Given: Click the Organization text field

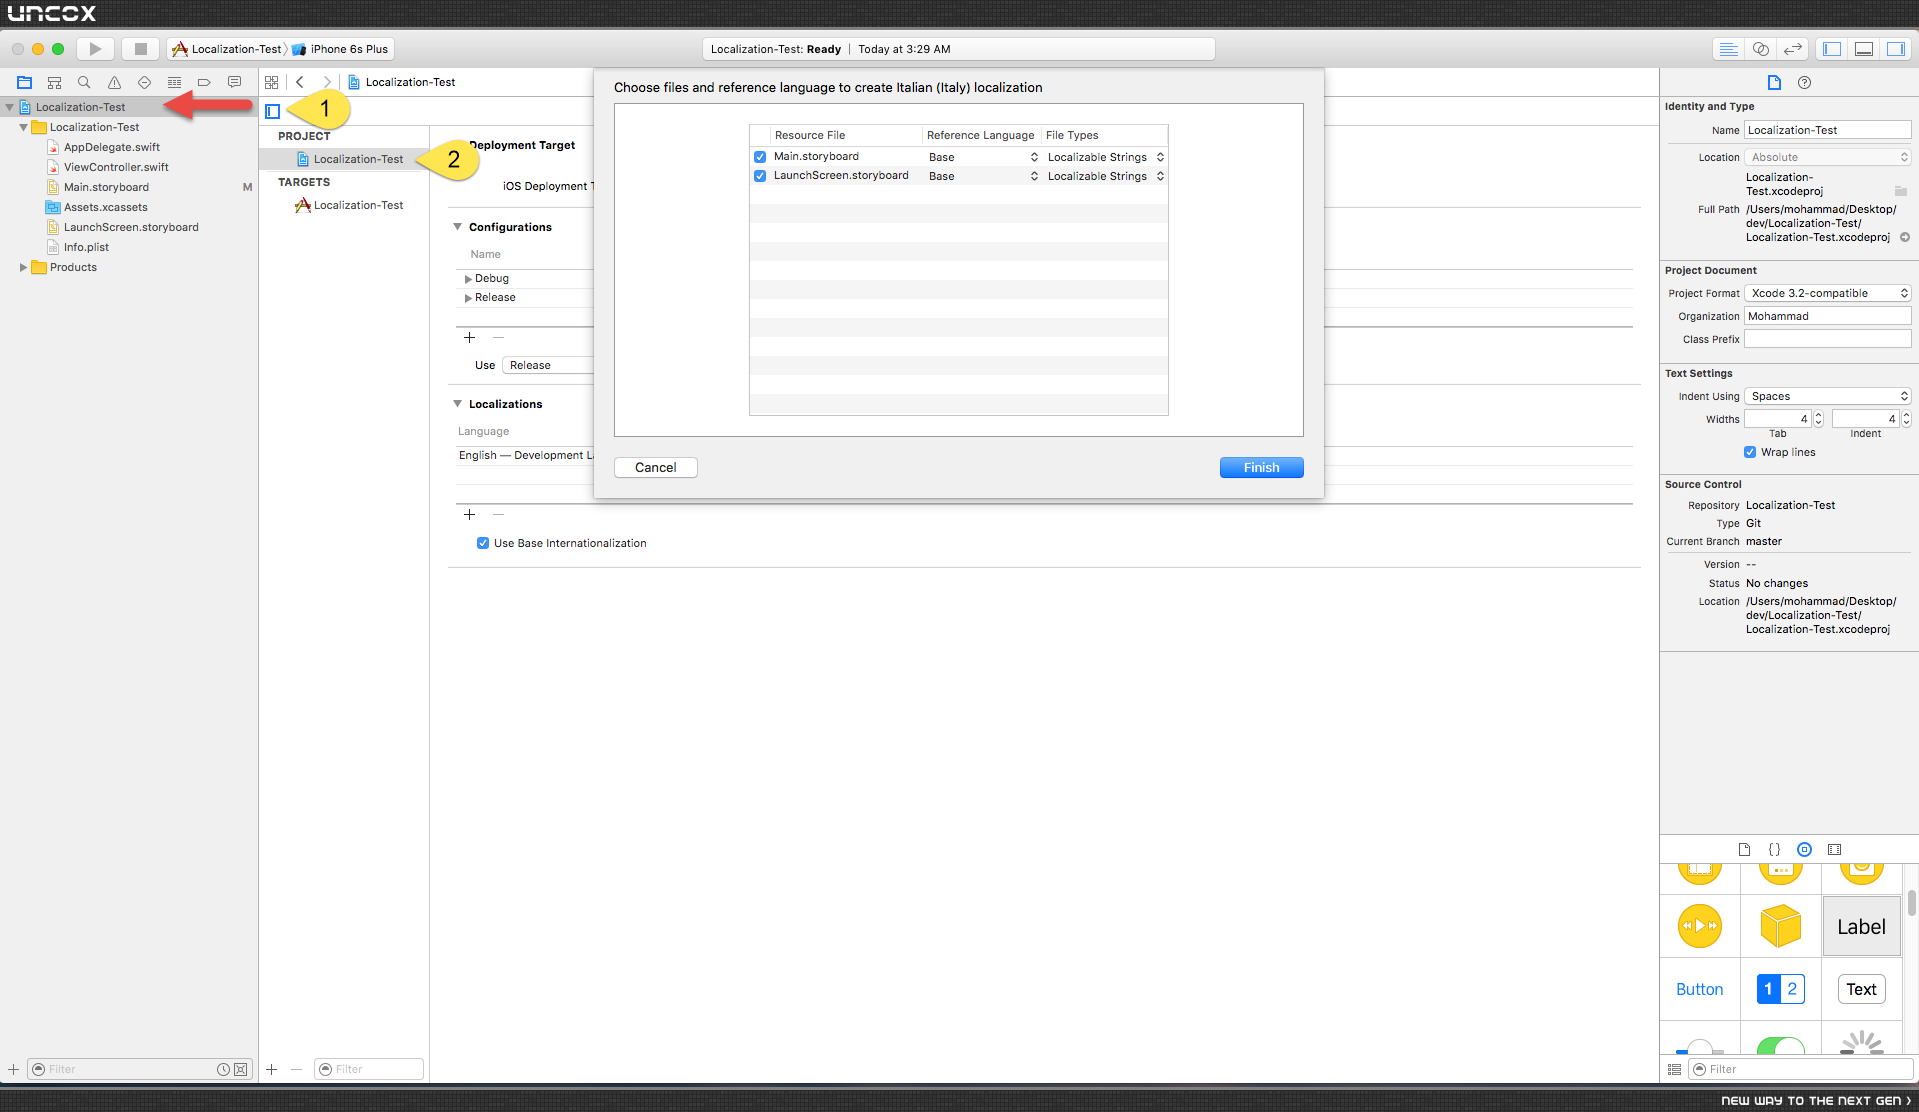Looking at the screenshot, I should pyautogui.click(x=1828, y=316).
